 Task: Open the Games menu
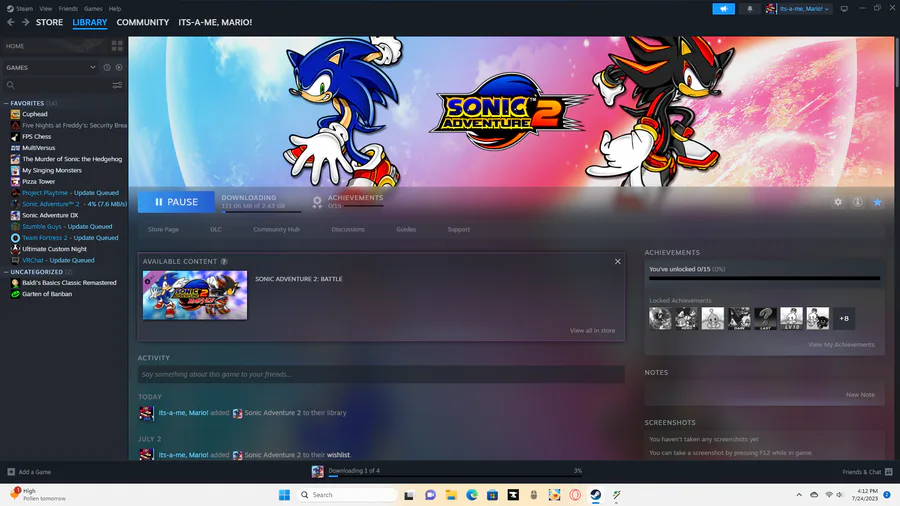coord(93,9)
